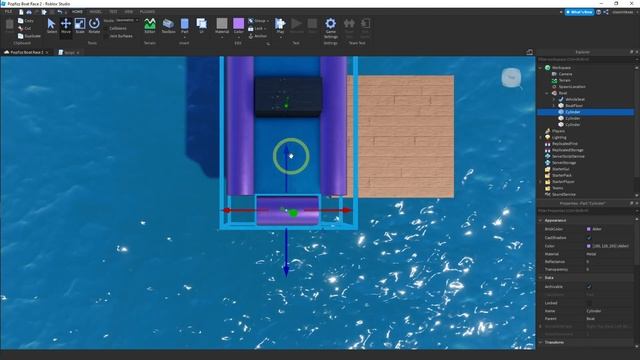The image size is (640, 360).
Task: Click the green move handle on cylinder
Action: point(293,213)
